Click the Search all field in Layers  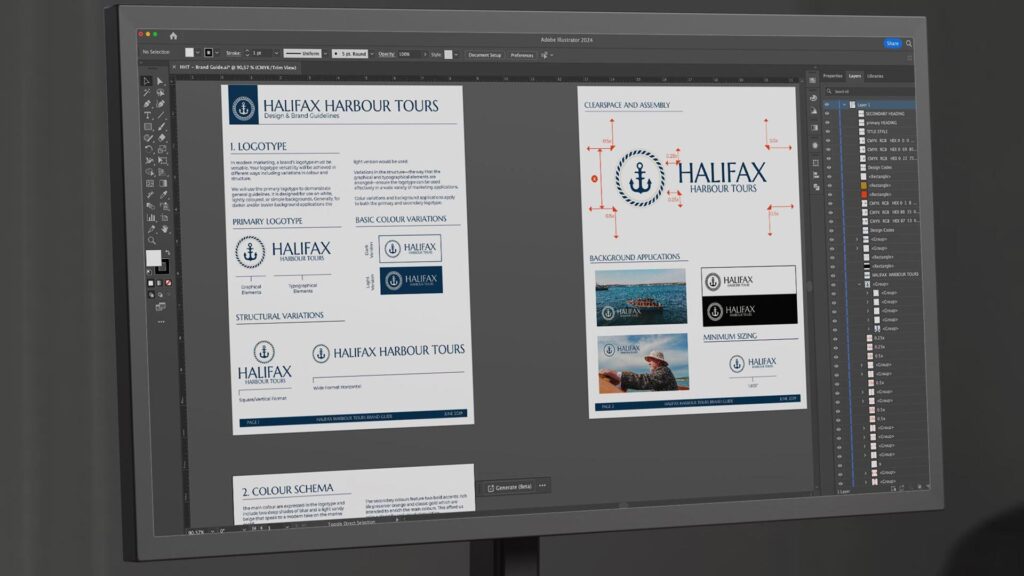click(x=871, y=91)
